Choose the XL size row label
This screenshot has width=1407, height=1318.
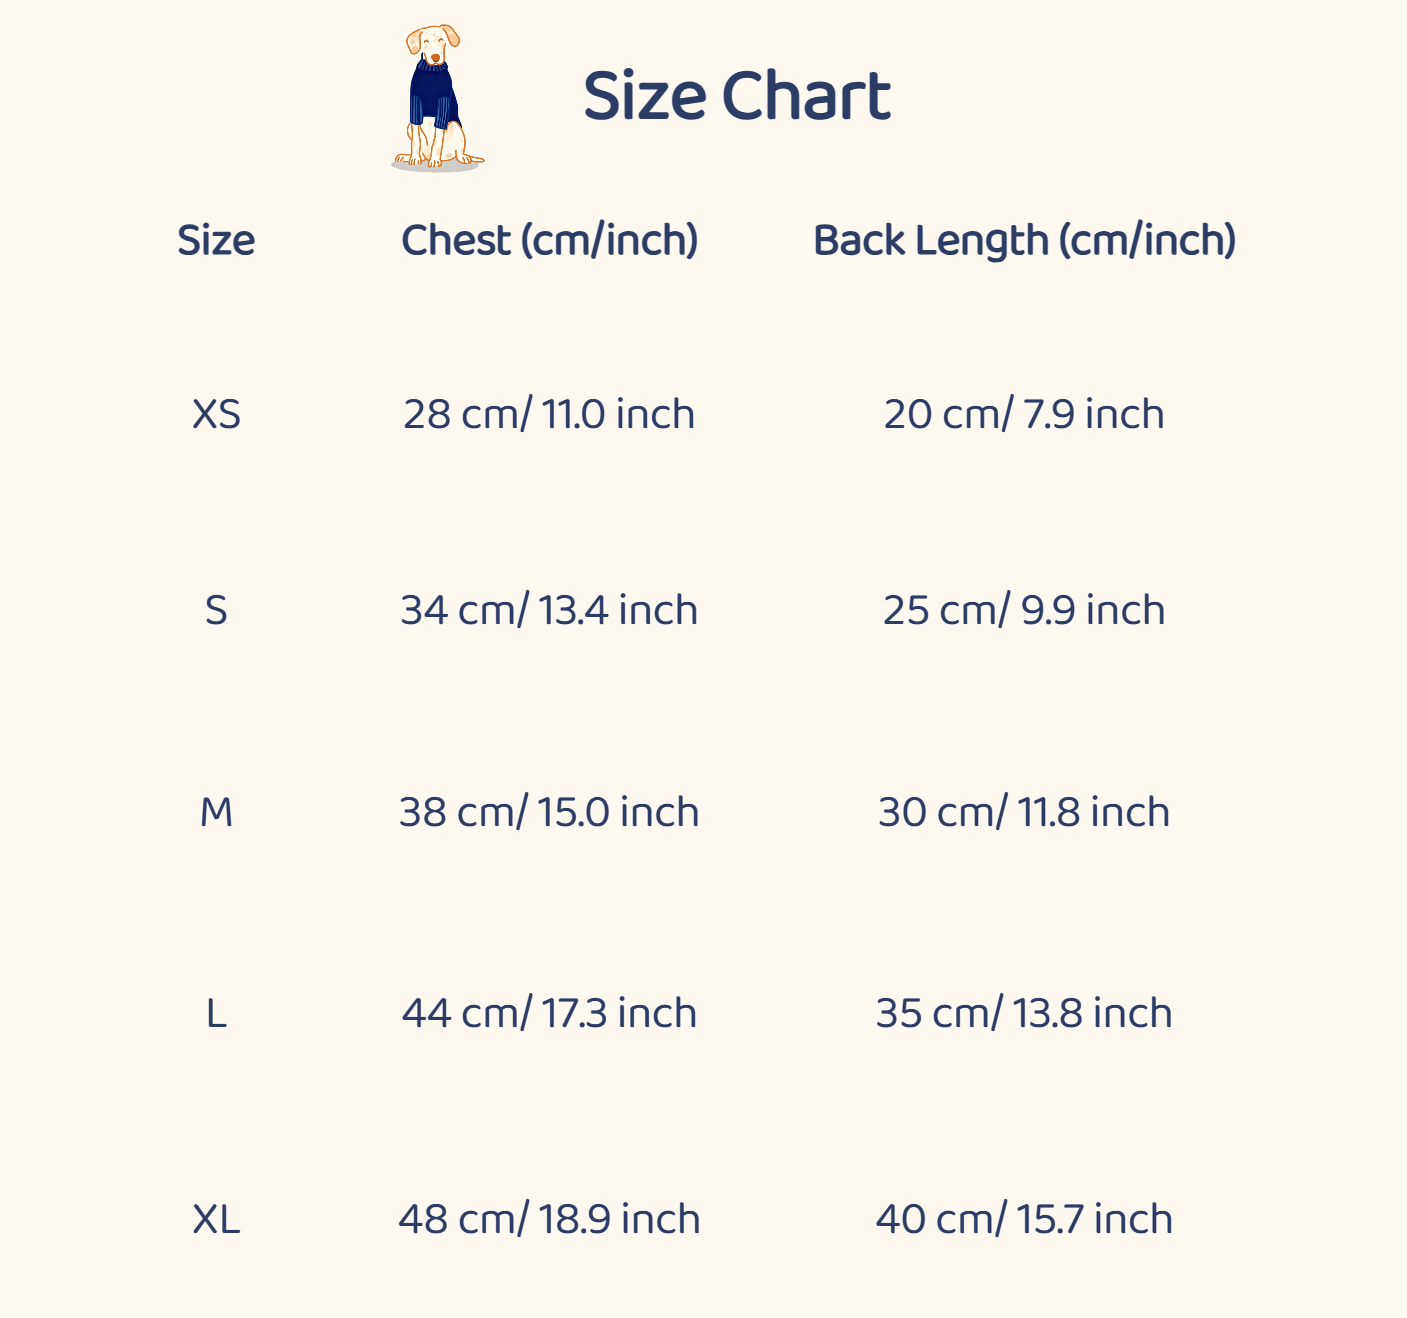click(216, 1220)
